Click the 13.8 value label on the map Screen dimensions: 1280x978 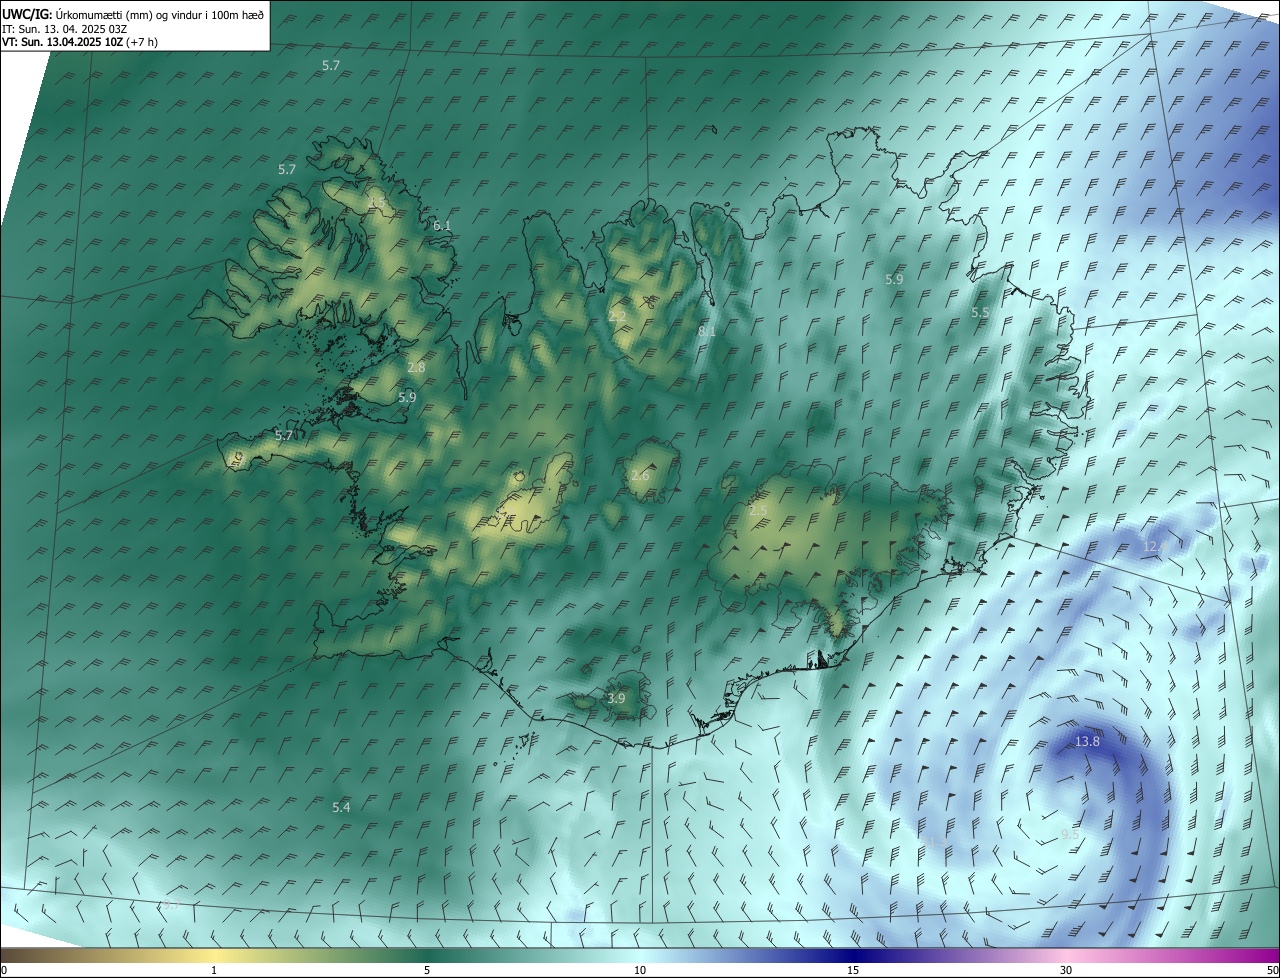pos(1087,742)
